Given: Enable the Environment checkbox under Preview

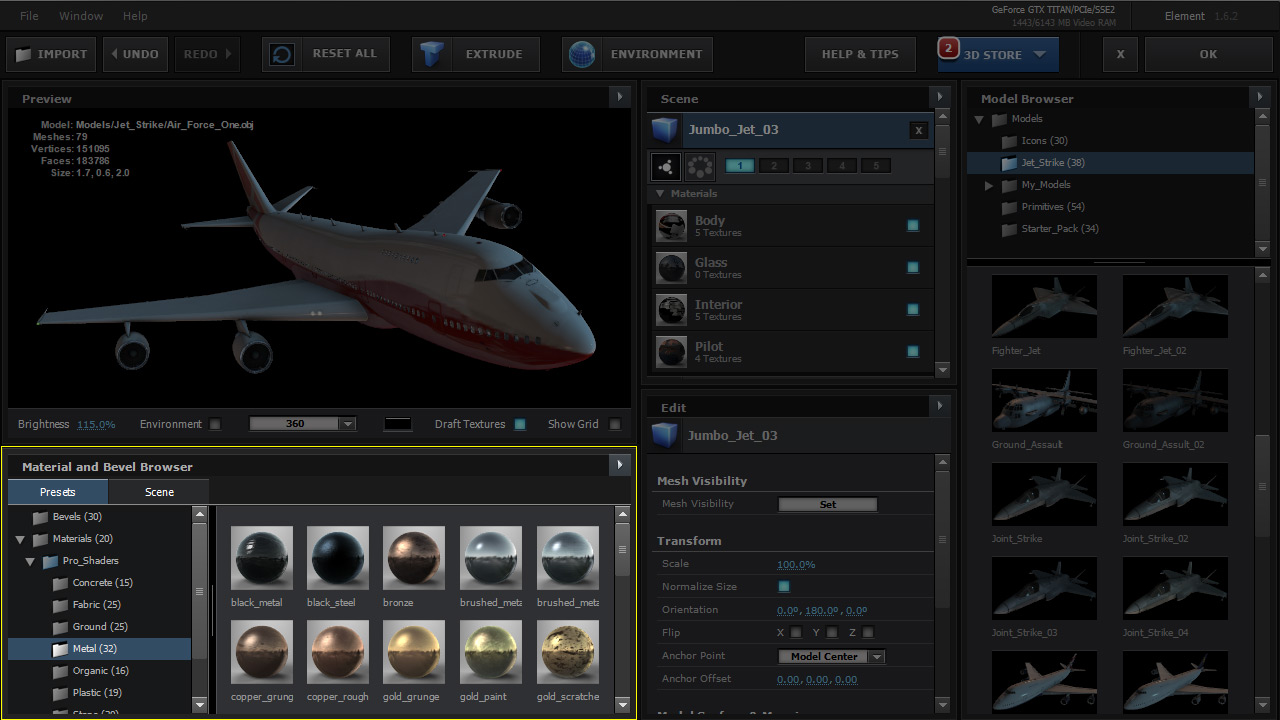Looking at the screenshot, I should coord(214,424).
